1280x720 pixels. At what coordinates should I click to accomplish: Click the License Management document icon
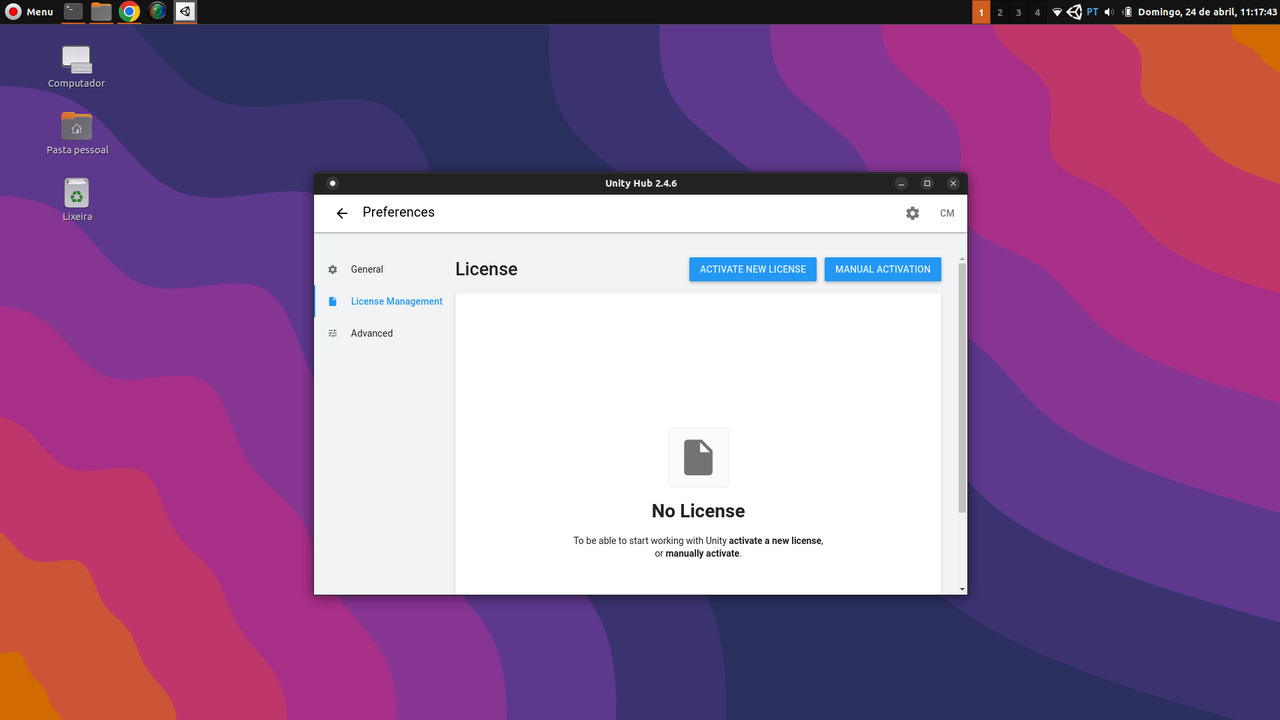333,301
